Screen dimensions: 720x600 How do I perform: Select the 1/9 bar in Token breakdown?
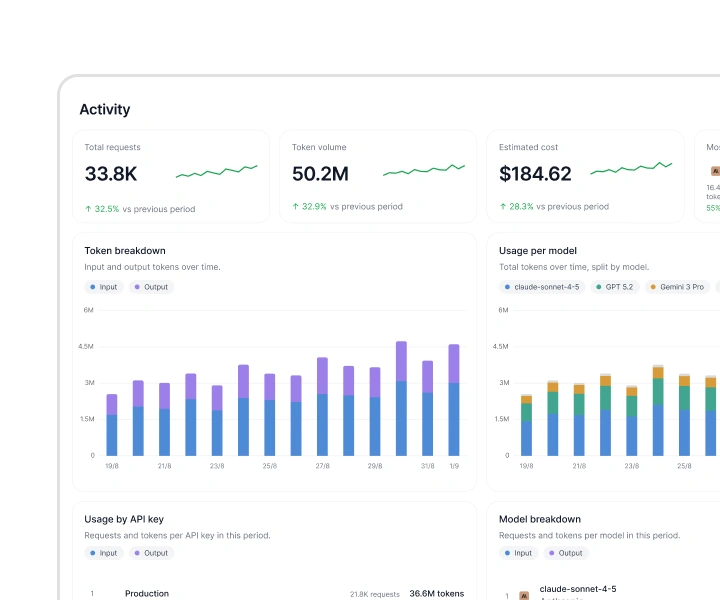454,400
